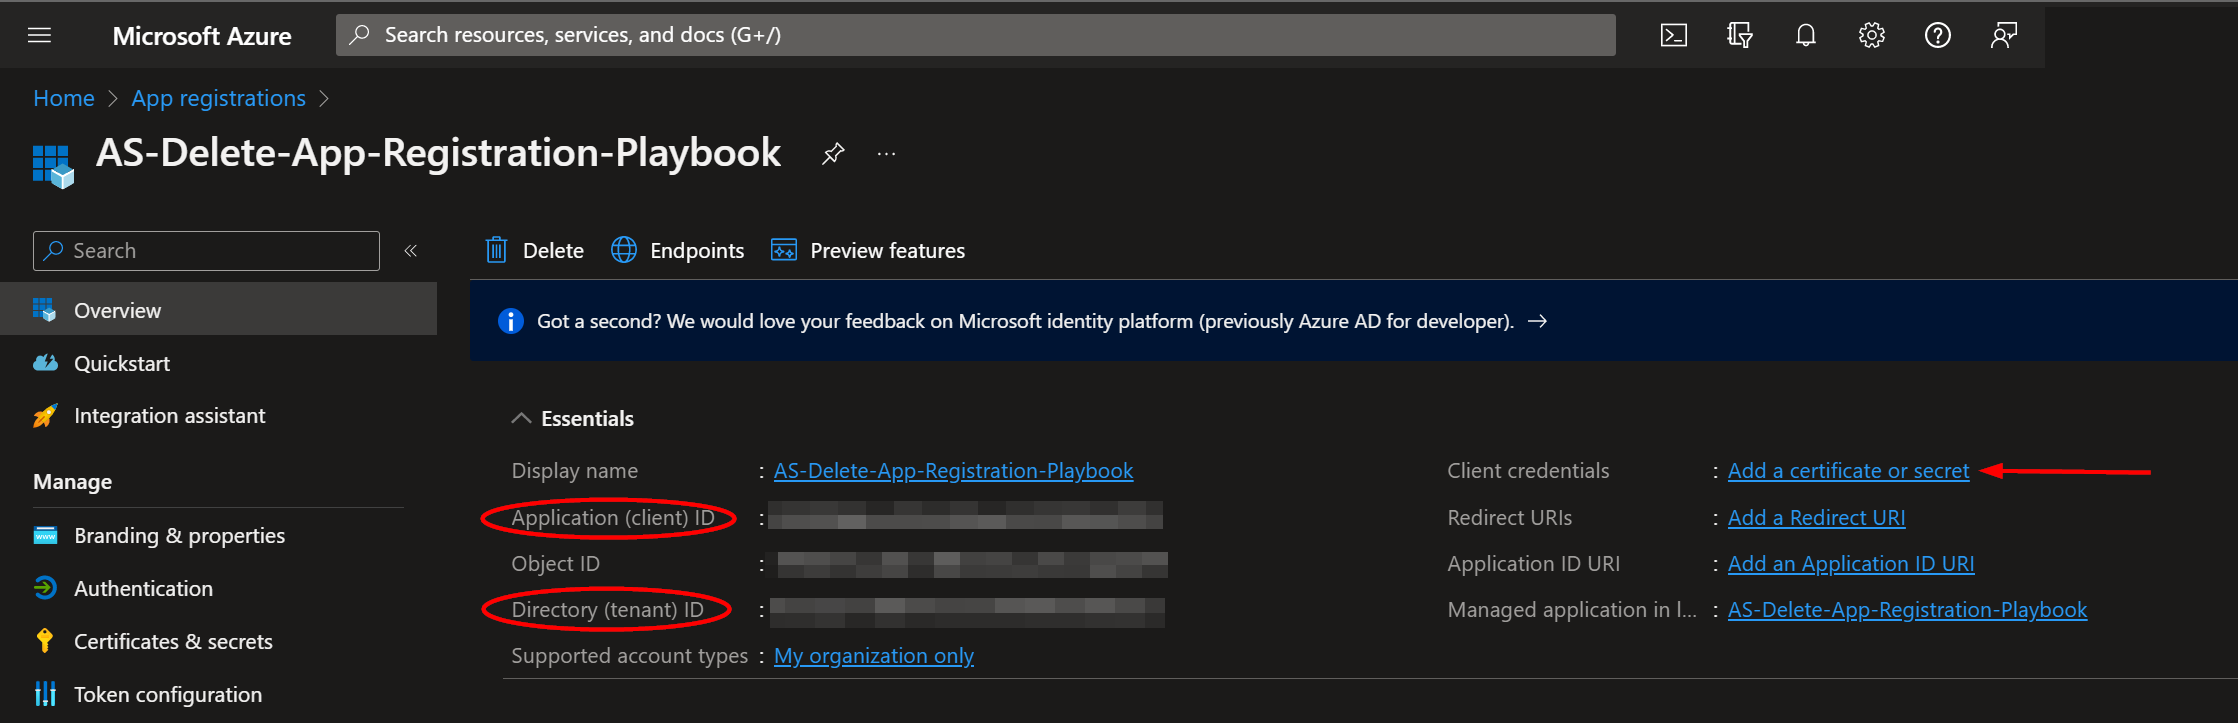Click the Delete toolbar button
2238x723 pixels.
point(534,250)
